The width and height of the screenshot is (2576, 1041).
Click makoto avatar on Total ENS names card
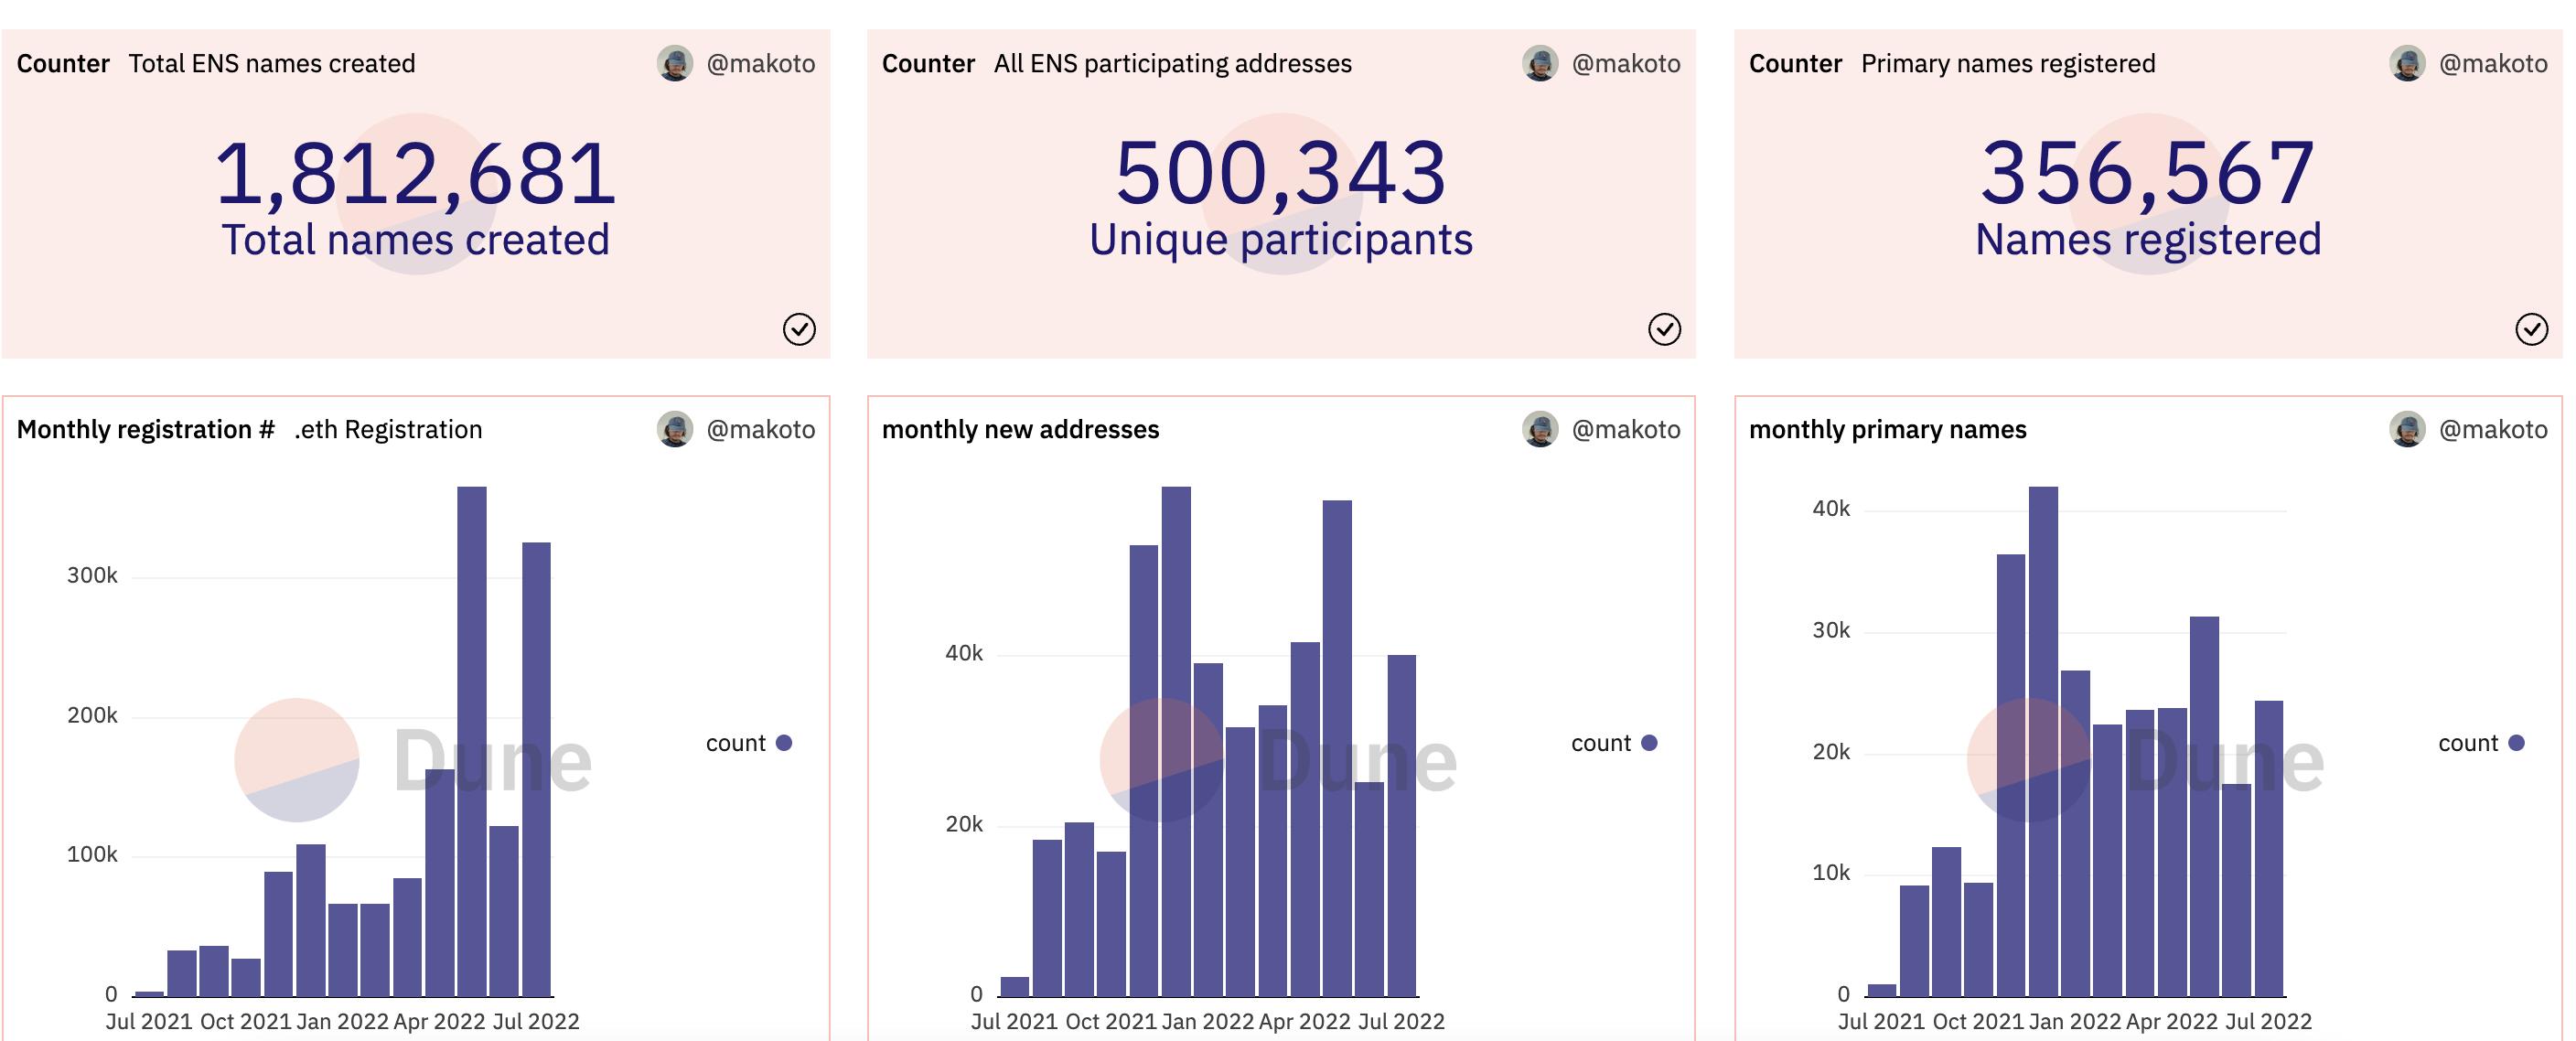[675, 63]
